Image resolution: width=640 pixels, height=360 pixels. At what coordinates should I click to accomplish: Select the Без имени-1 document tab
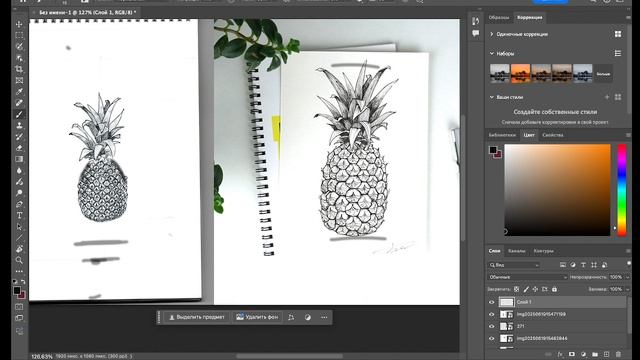87,13
